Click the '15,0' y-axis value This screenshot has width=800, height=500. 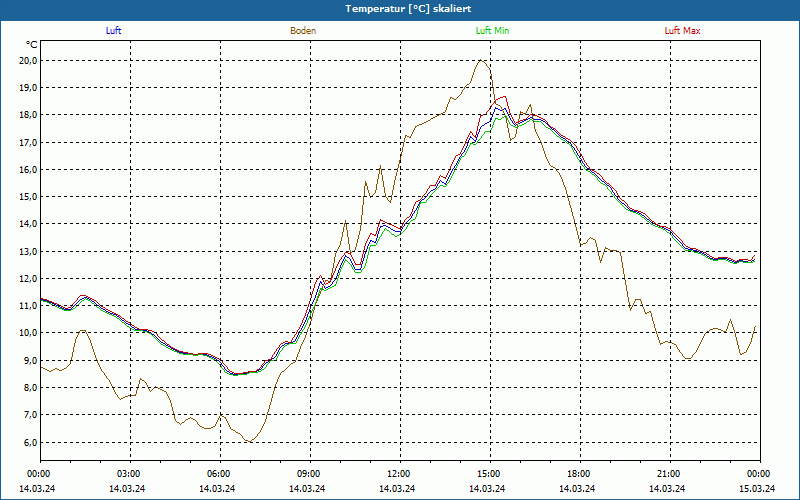pyautogui.click(x=28, y=196)
